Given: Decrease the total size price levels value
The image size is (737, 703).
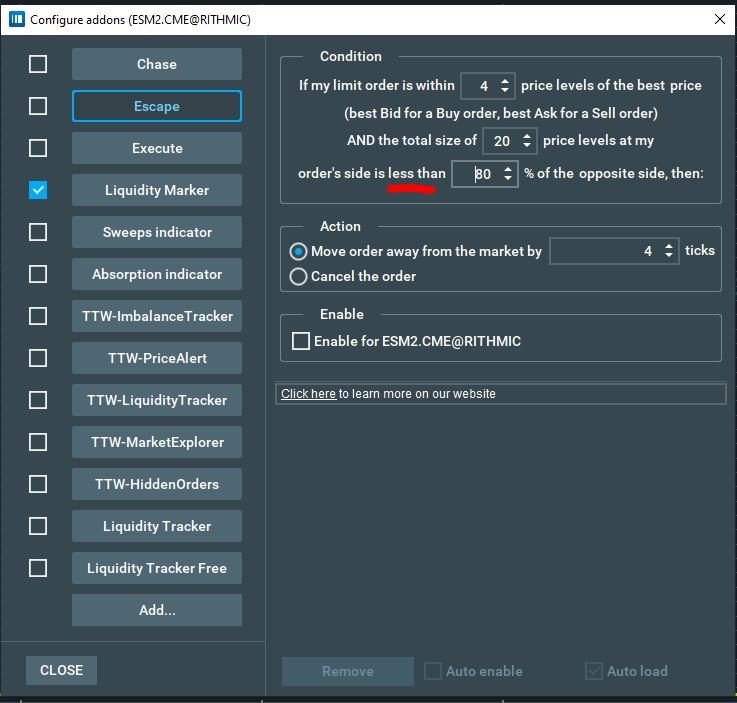Looking at the screenshot, I should tap(527, 146).
